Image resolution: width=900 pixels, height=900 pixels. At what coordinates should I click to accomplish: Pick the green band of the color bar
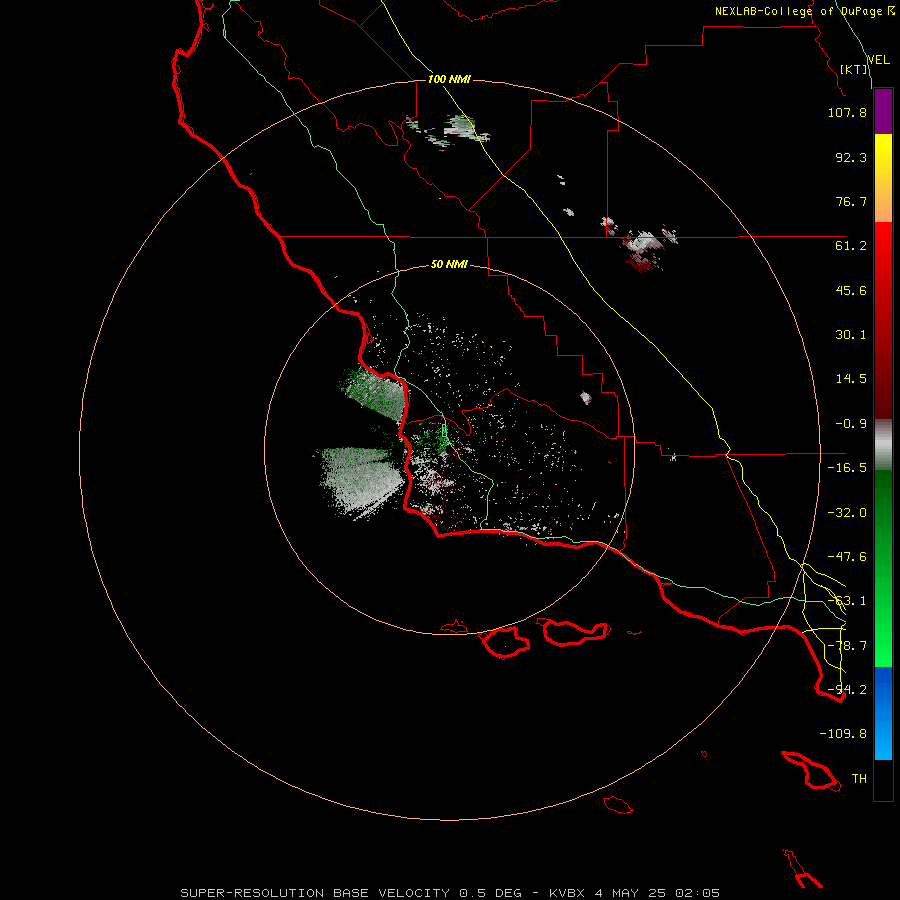tap(883, 568)
